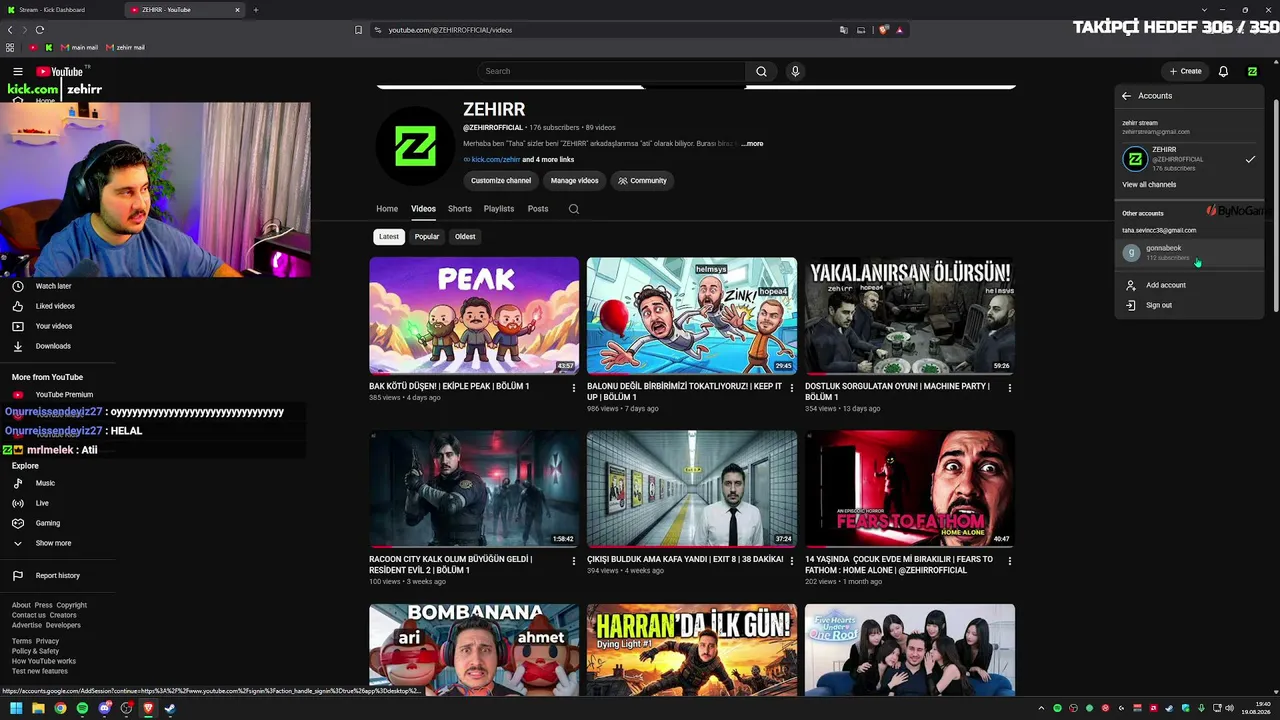Open options menu for BAK KÖTÜ DÜŞEN video
The width and height of the screenshot is (1280, 720).
(574, 388)
